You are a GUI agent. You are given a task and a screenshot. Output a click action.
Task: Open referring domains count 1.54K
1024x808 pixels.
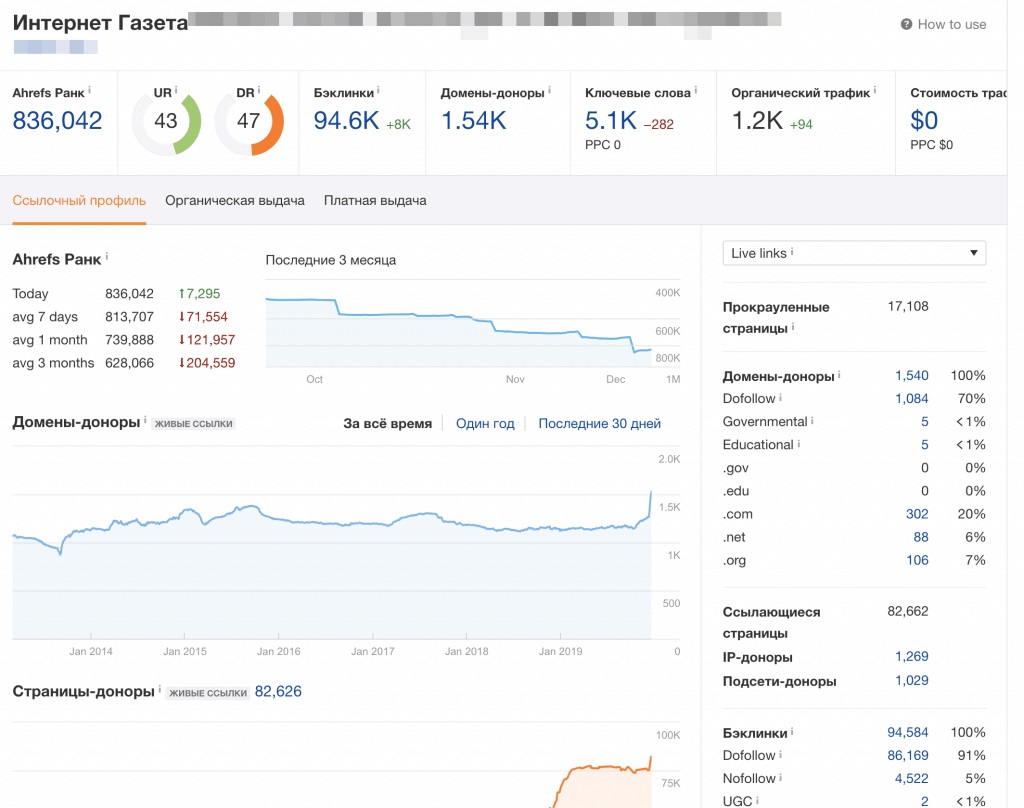pos(473,120)
